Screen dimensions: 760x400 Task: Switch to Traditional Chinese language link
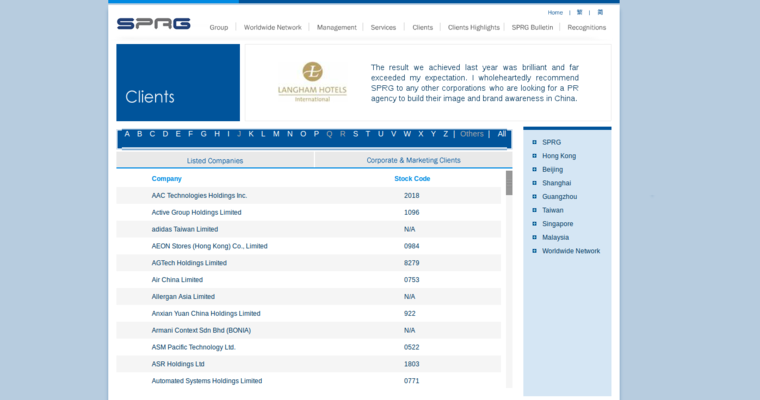click(x=579, y=13)
